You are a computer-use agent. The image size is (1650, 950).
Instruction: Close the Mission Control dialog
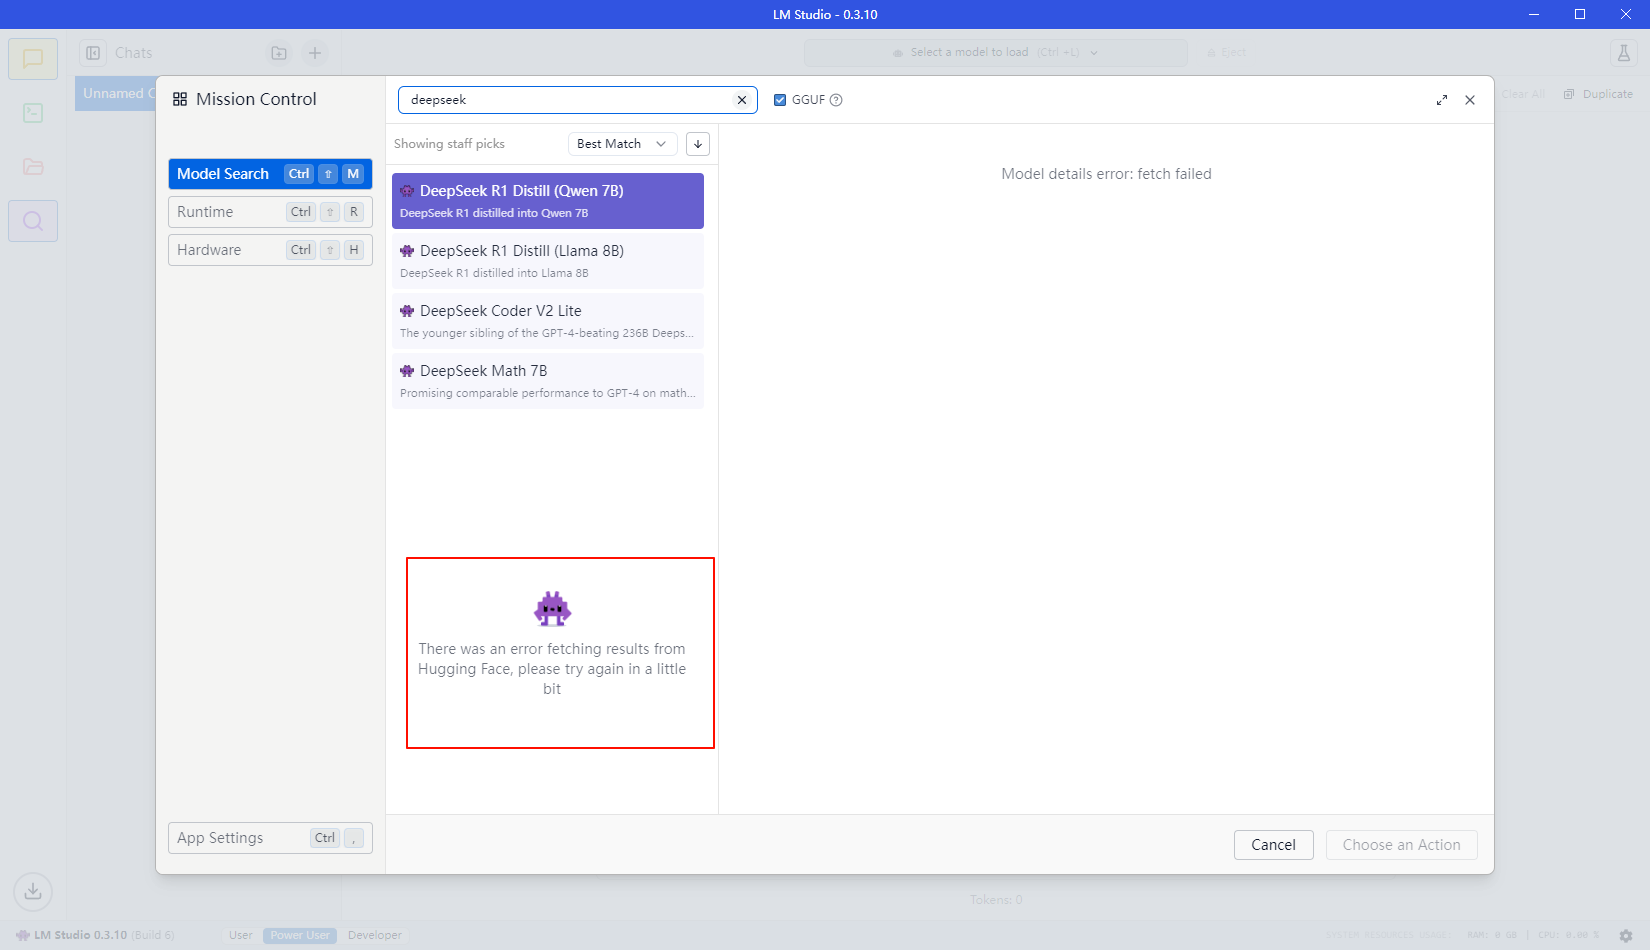(1470, 100)
